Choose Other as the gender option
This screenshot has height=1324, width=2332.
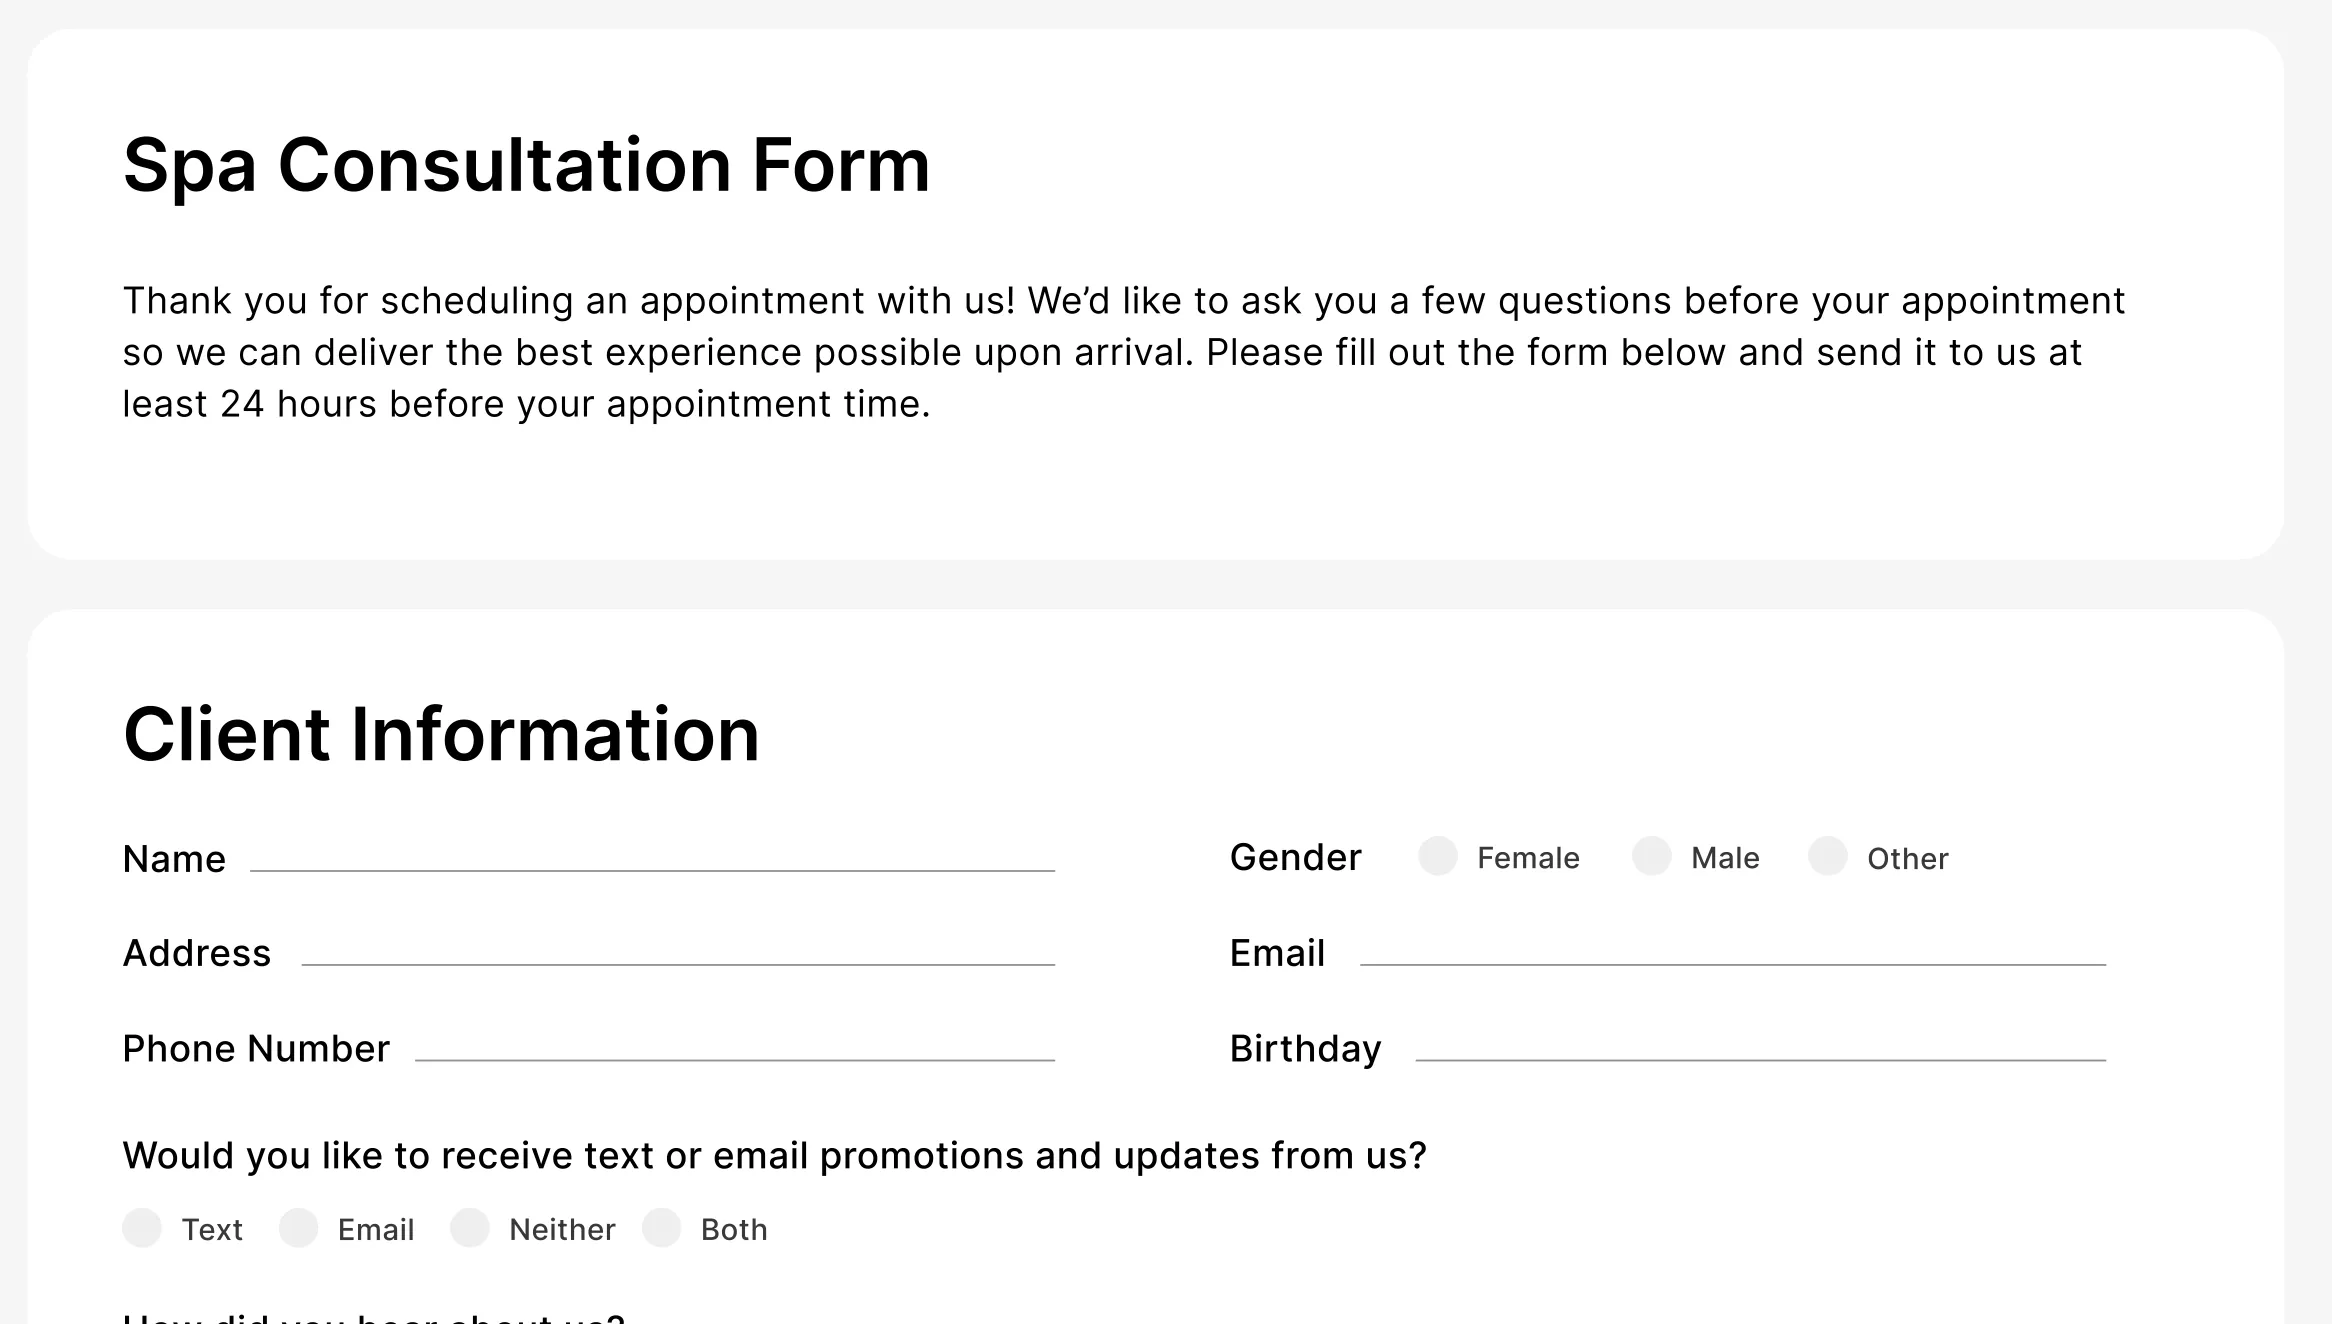(x=1827, y=857)
